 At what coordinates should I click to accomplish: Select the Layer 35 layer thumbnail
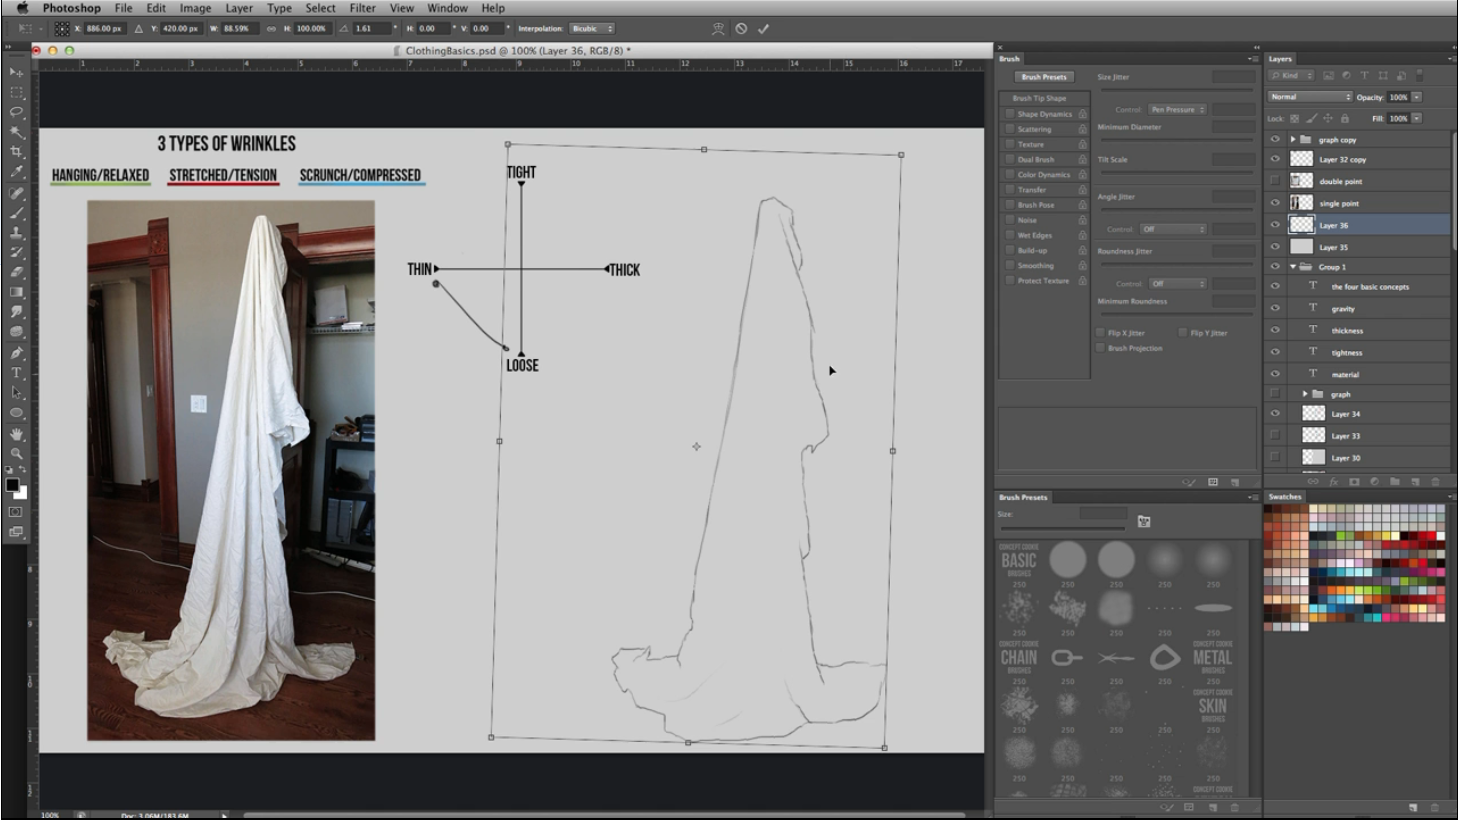pos(1301,247)
